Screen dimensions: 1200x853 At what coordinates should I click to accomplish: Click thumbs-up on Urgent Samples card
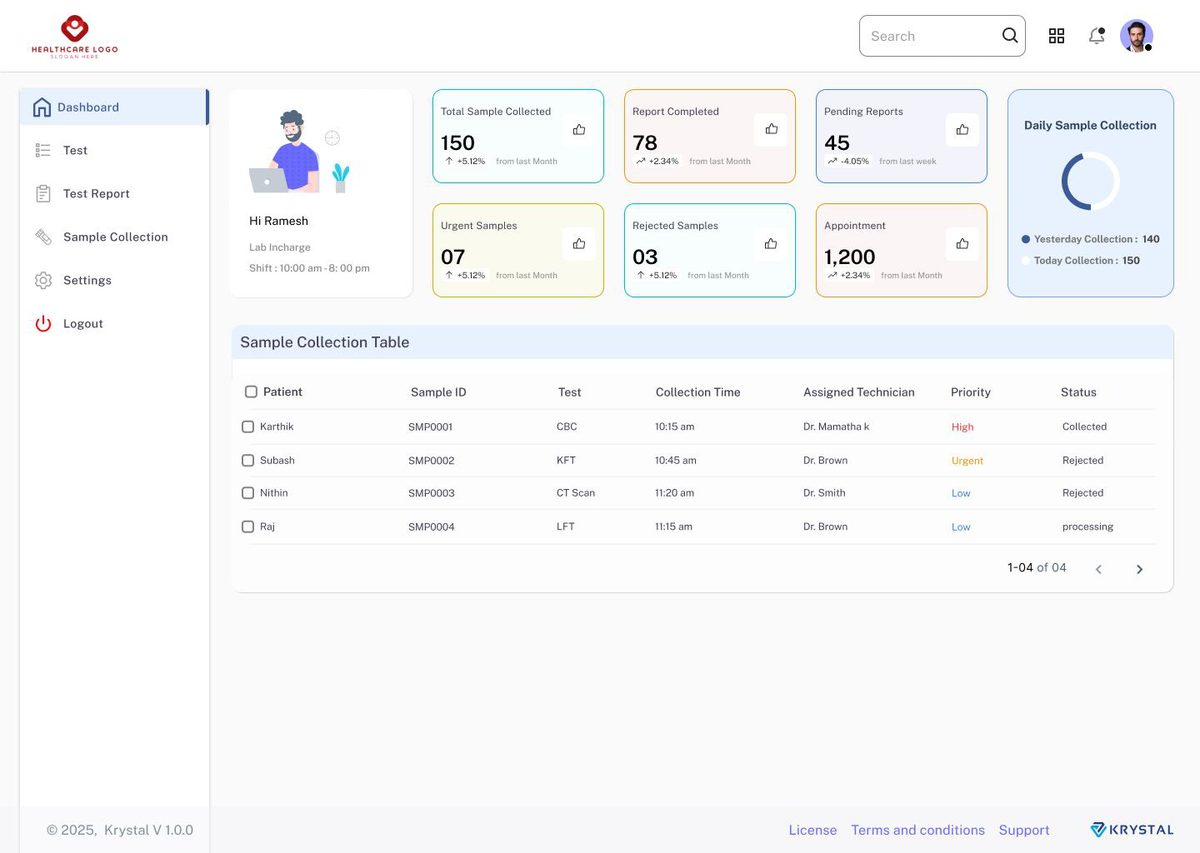click(x=579, y=244)
